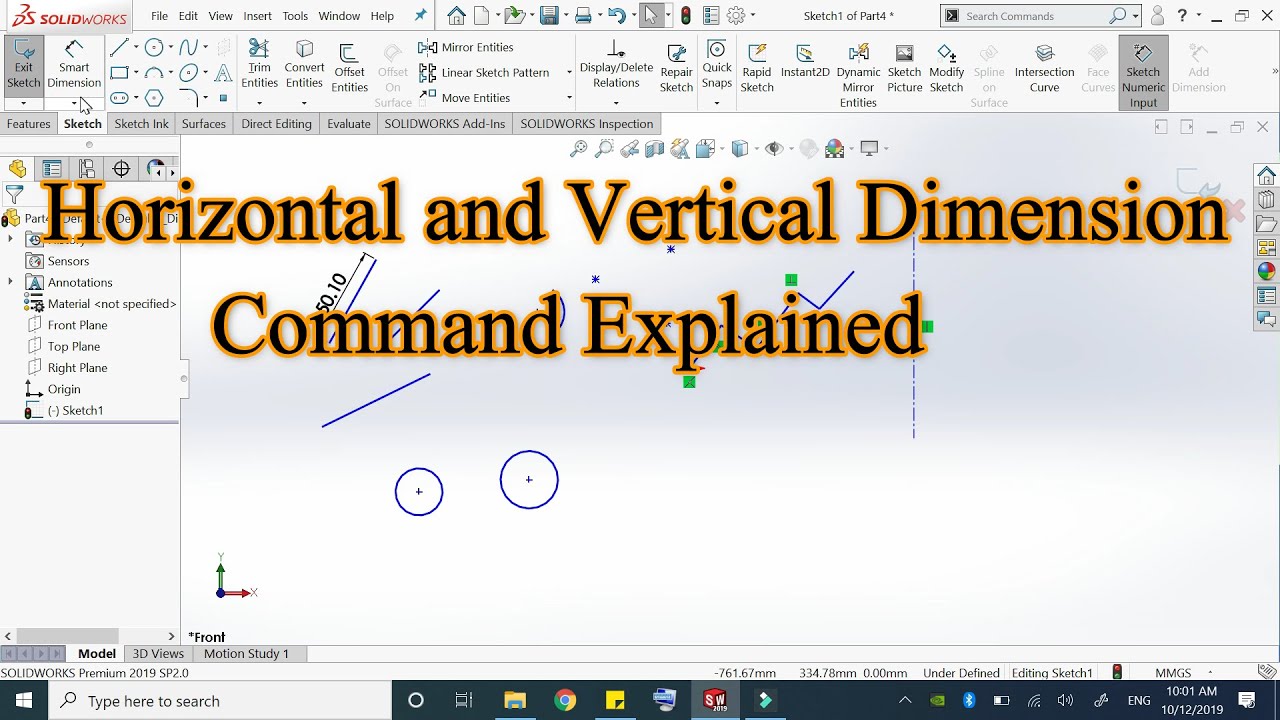Image resolution: width=1280 pixels, height=720 pixels.
Task: Click Modify Sketch tool
Action: coord(946,68)
